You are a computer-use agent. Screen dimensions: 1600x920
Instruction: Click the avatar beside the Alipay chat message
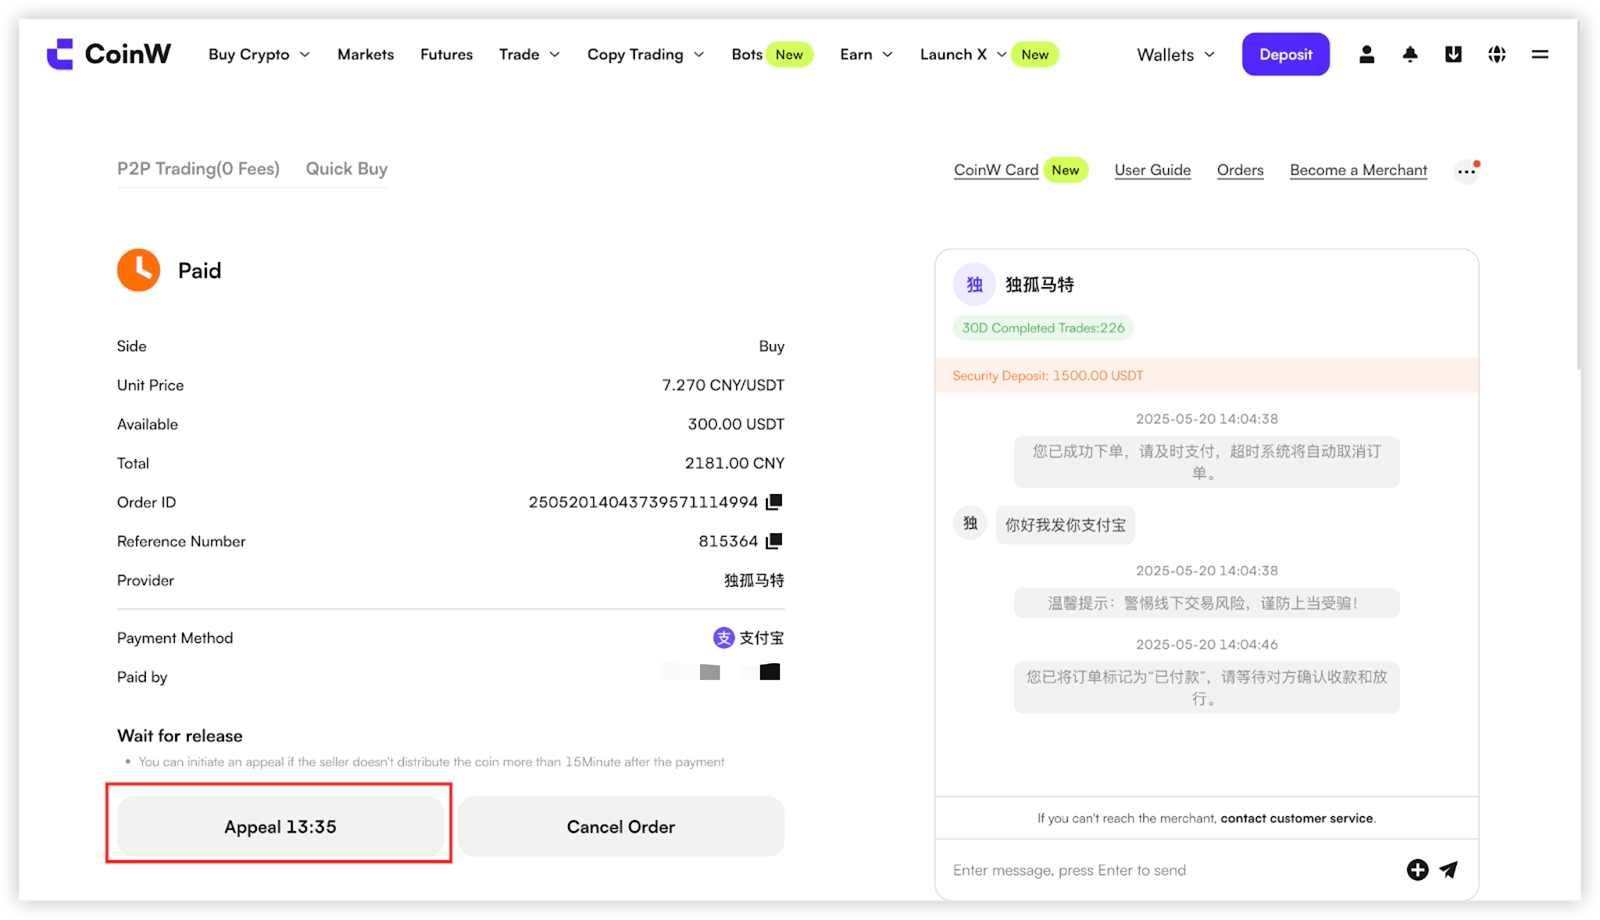[970, 523]
